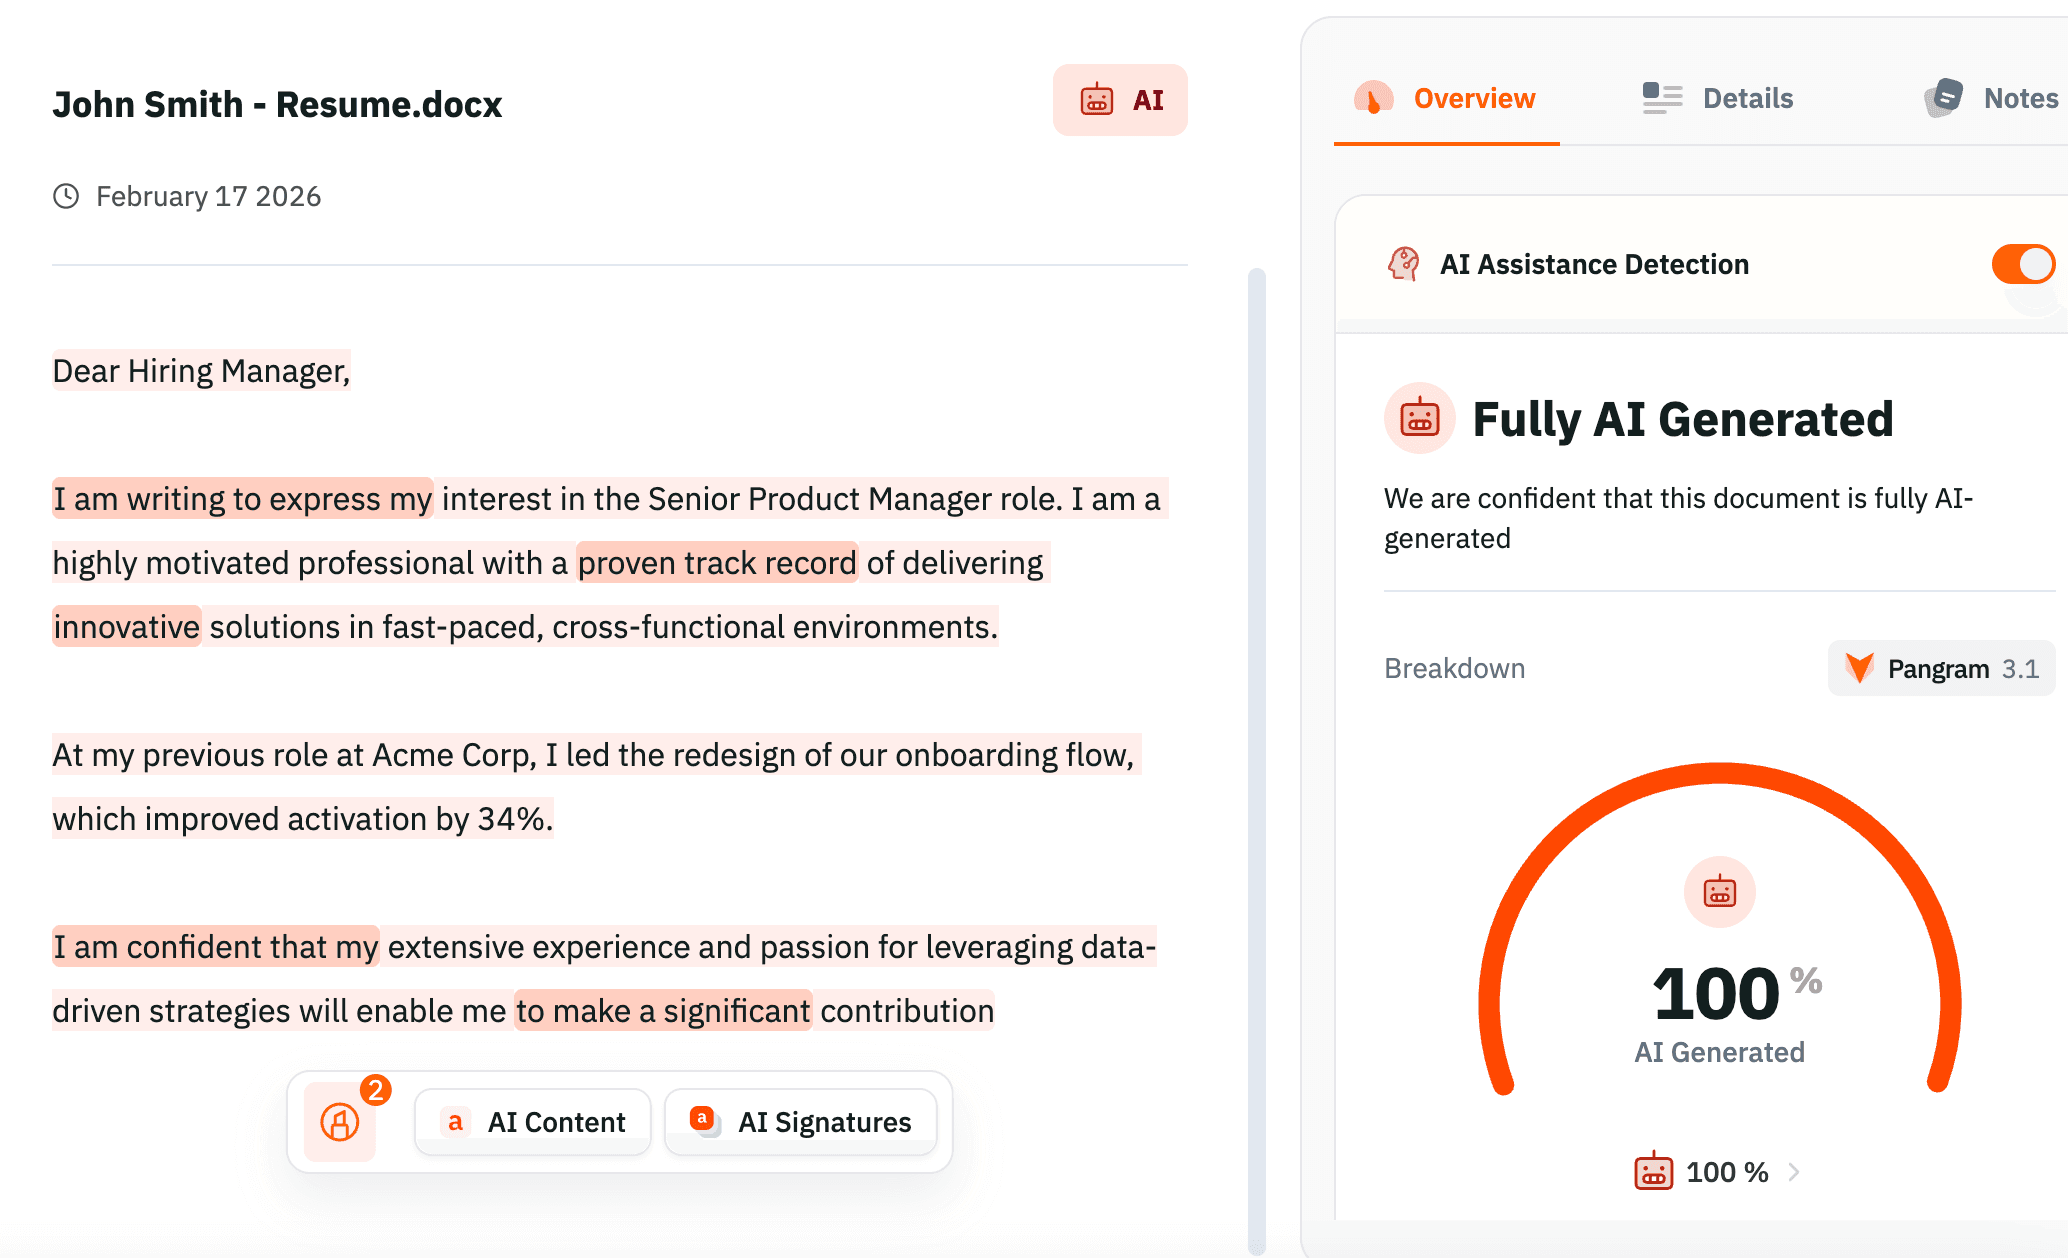Click the AI badge beside the document title
2068x1258 pixels.
click(1119, 99)
